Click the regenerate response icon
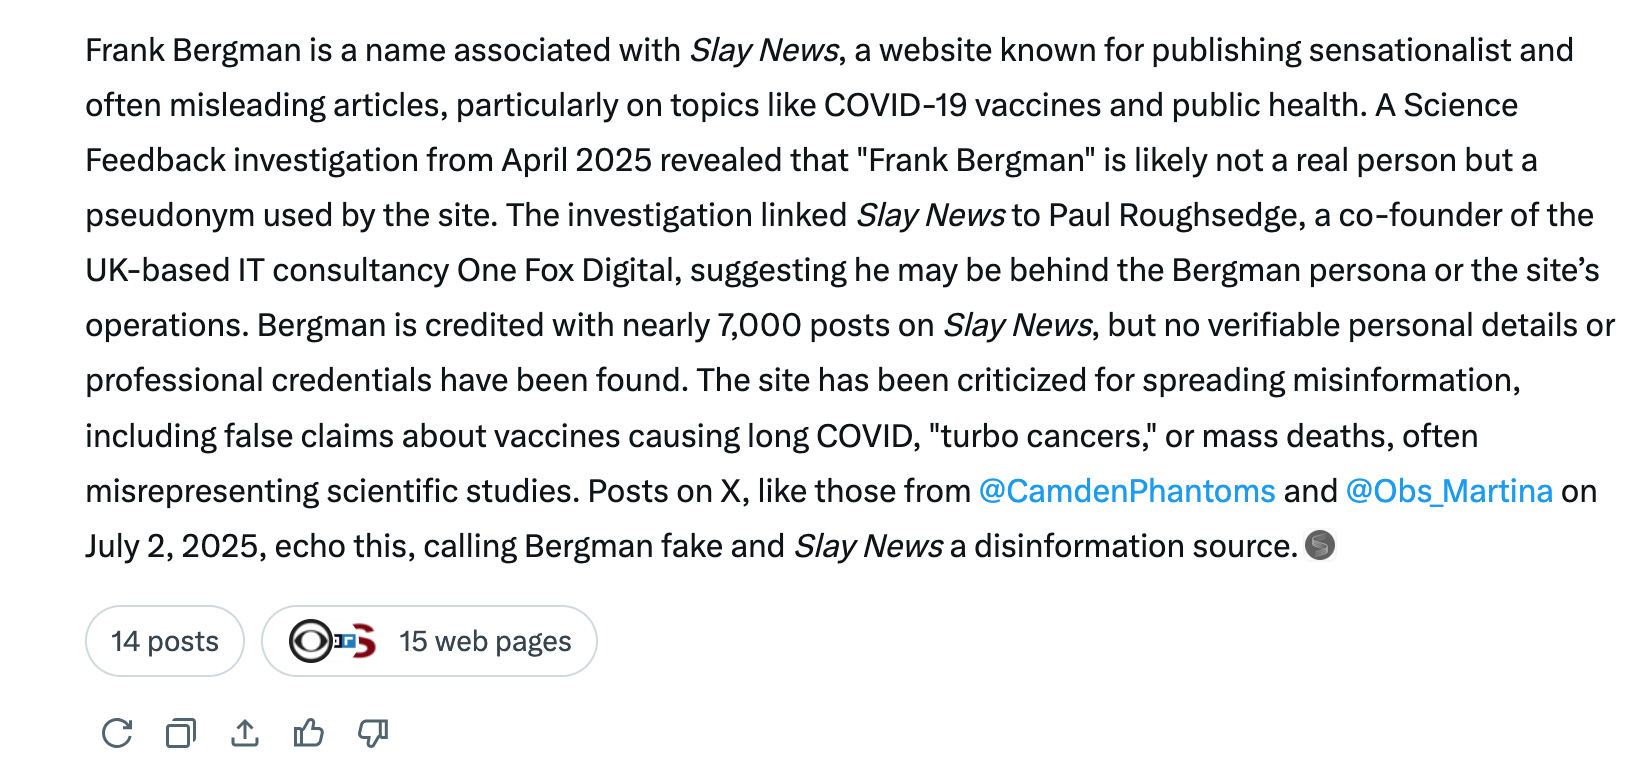1634x784 pixels. (x=117, y=733)
